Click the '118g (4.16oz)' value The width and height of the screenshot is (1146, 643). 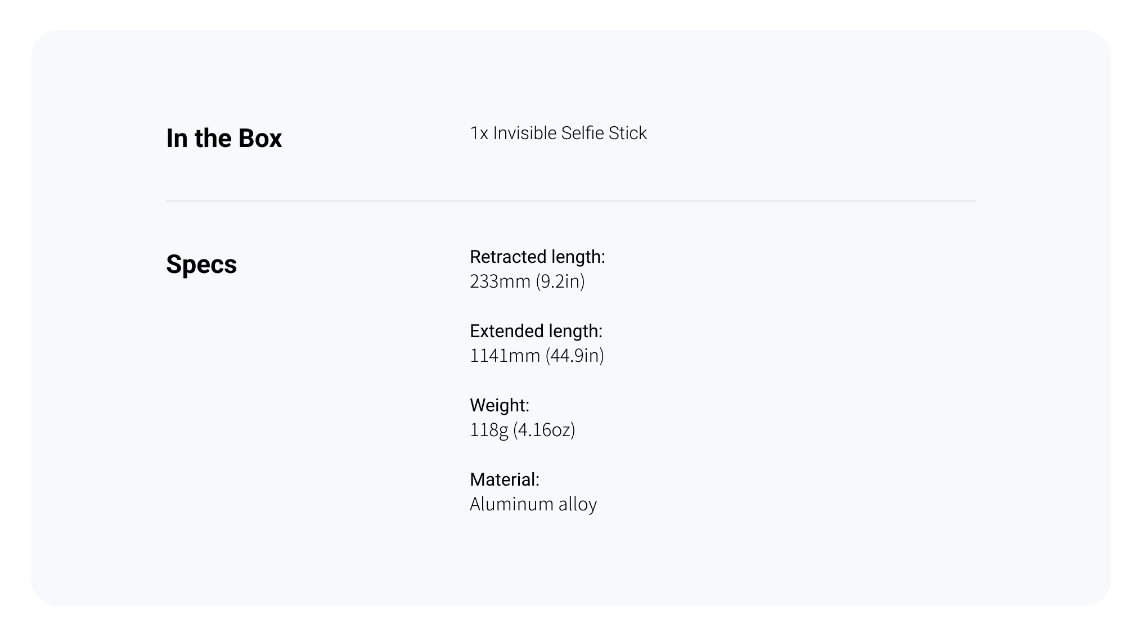[523, 430]
